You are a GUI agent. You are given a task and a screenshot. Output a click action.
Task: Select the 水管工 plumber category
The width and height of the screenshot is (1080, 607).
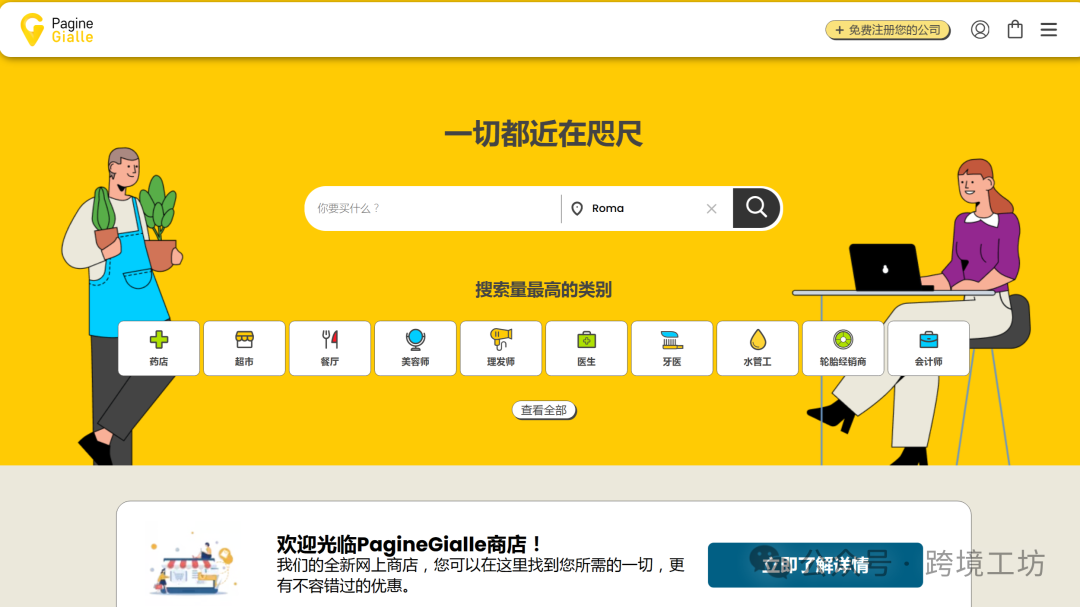tap(757, 348)
